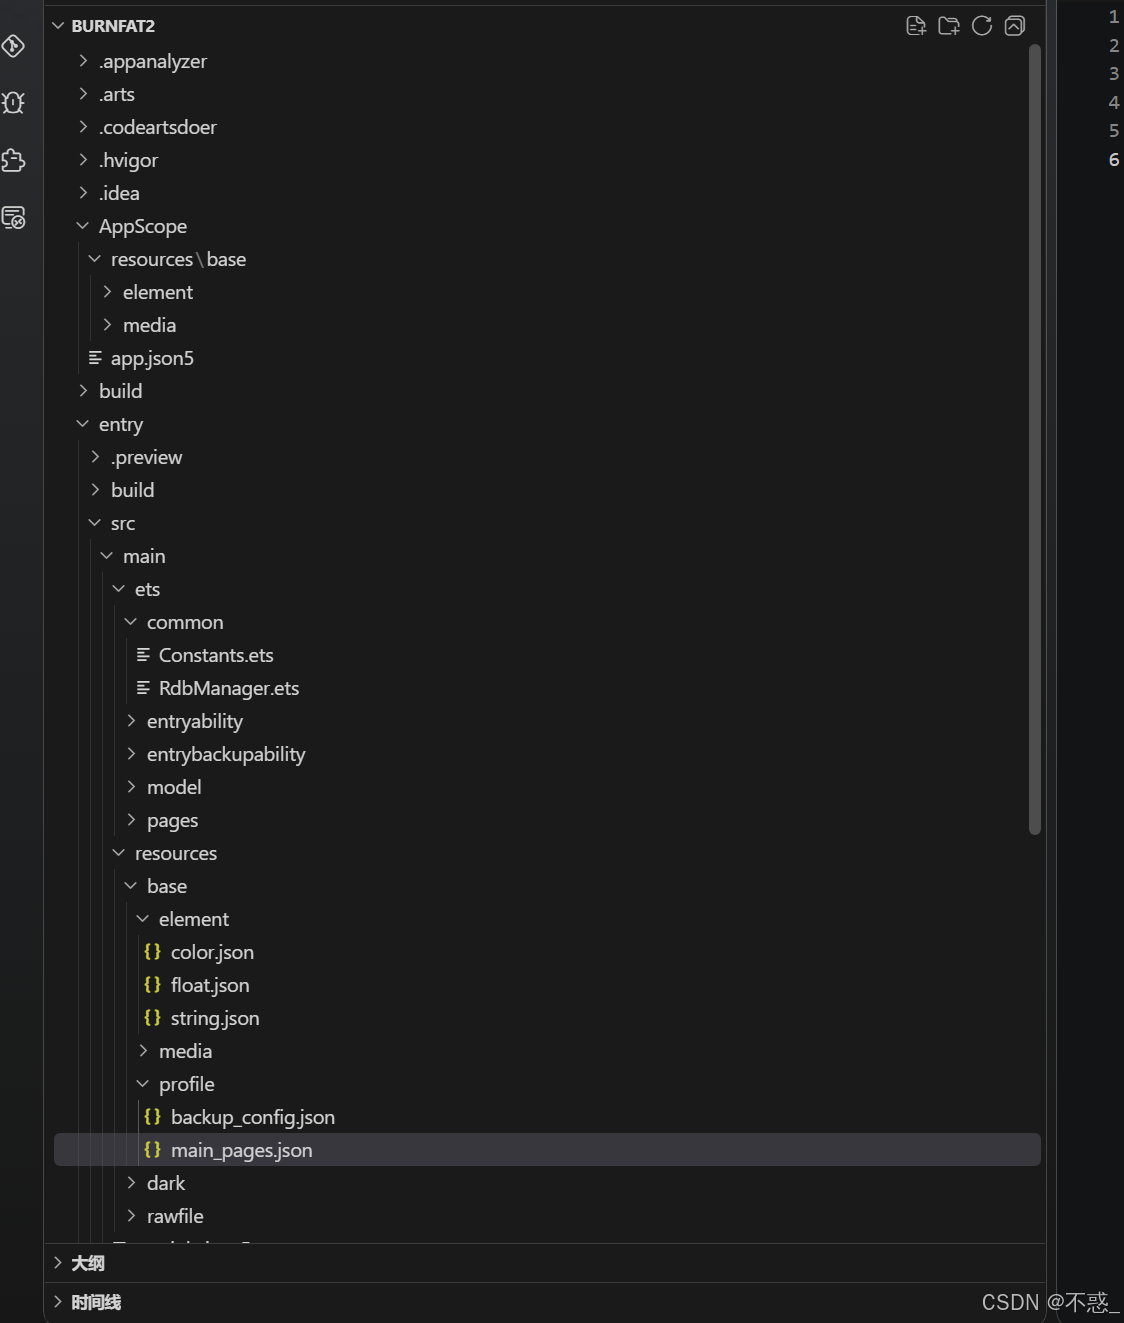Viewport: 1124px width, 1323px height.
Task: Open Constants.ets file
Action: [216, 655]
